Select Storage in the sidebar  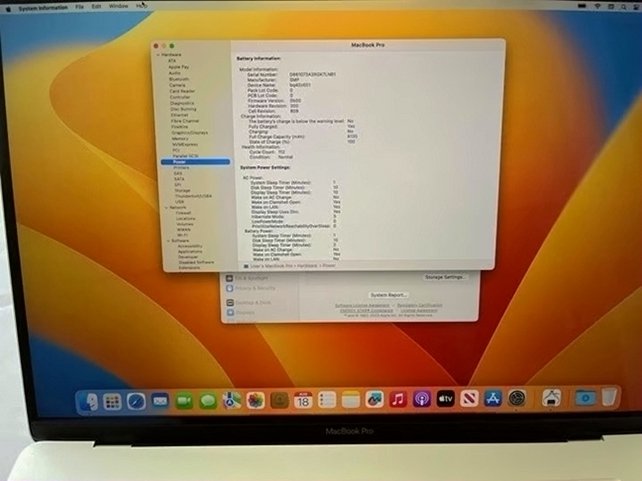pyautogui.click(x=182, y=190)
